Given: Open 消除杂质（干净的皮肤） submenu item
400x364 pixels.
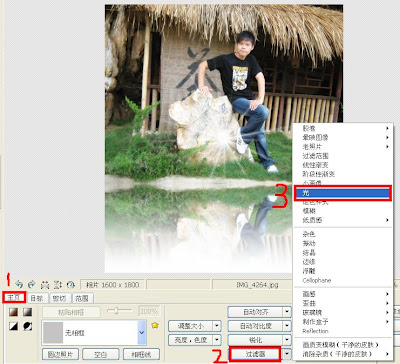Looking at the screenshot, I should pos(342,354).
